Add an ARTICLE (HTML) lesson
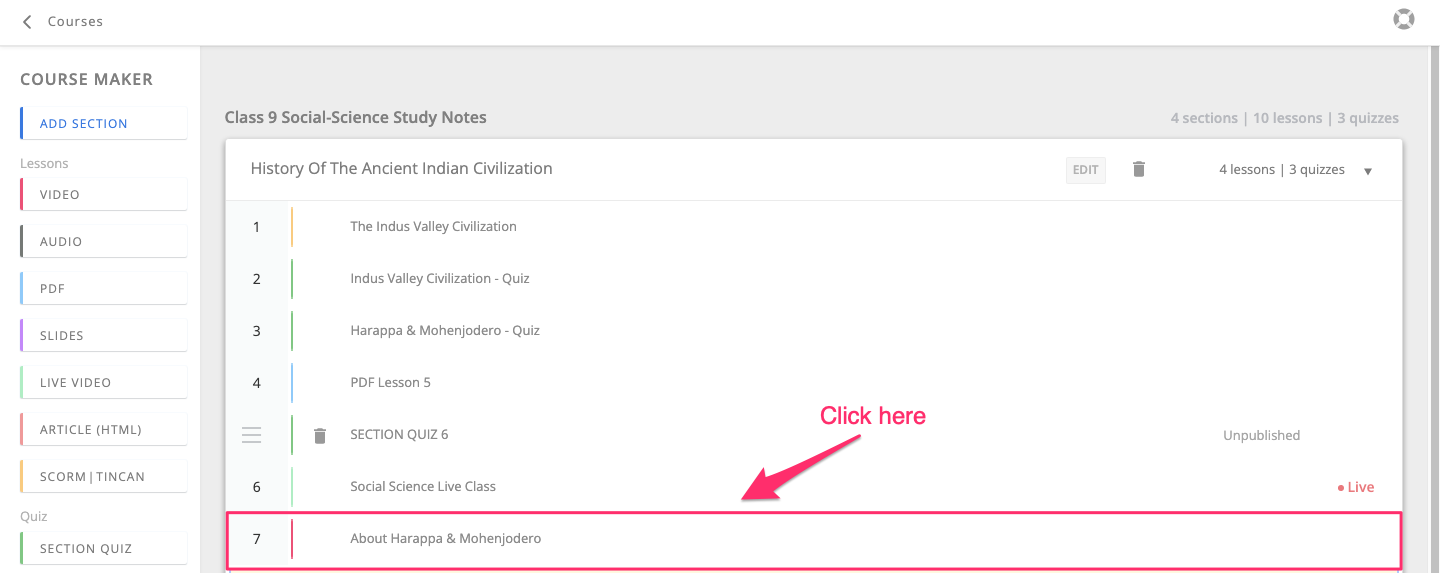Image resolution: width=1440 pixels, height=573 pixels. 104,430
